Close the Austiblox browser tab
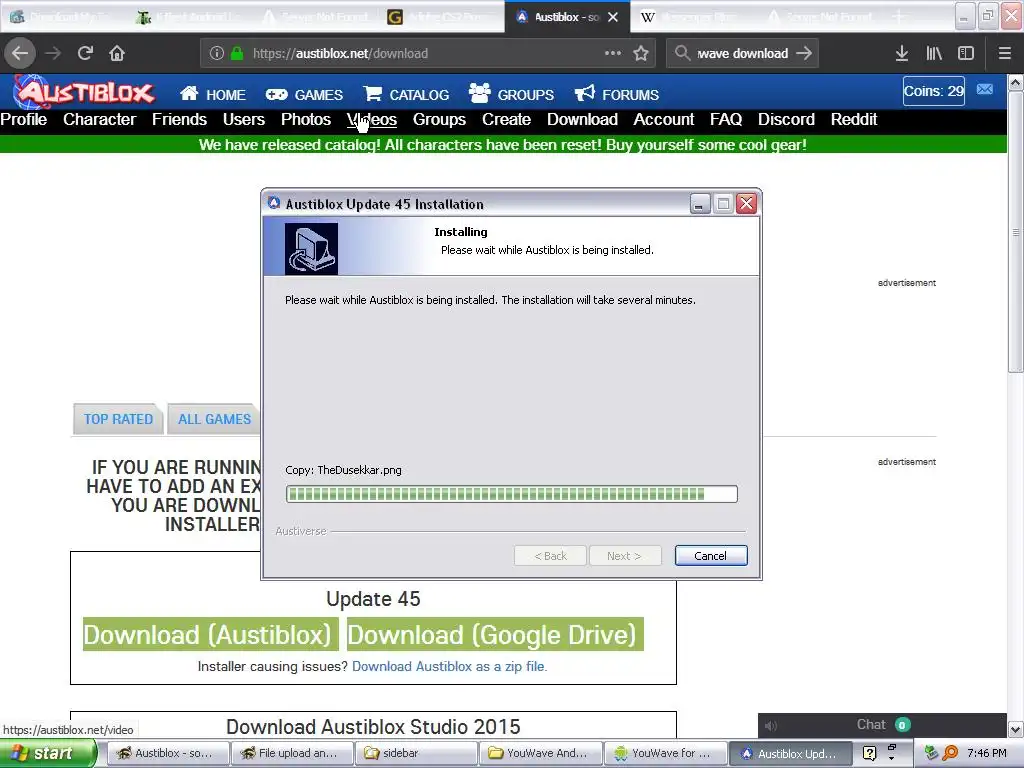Image resolution: width=1024 pixels, height=768 pixels. coord(613,17)
